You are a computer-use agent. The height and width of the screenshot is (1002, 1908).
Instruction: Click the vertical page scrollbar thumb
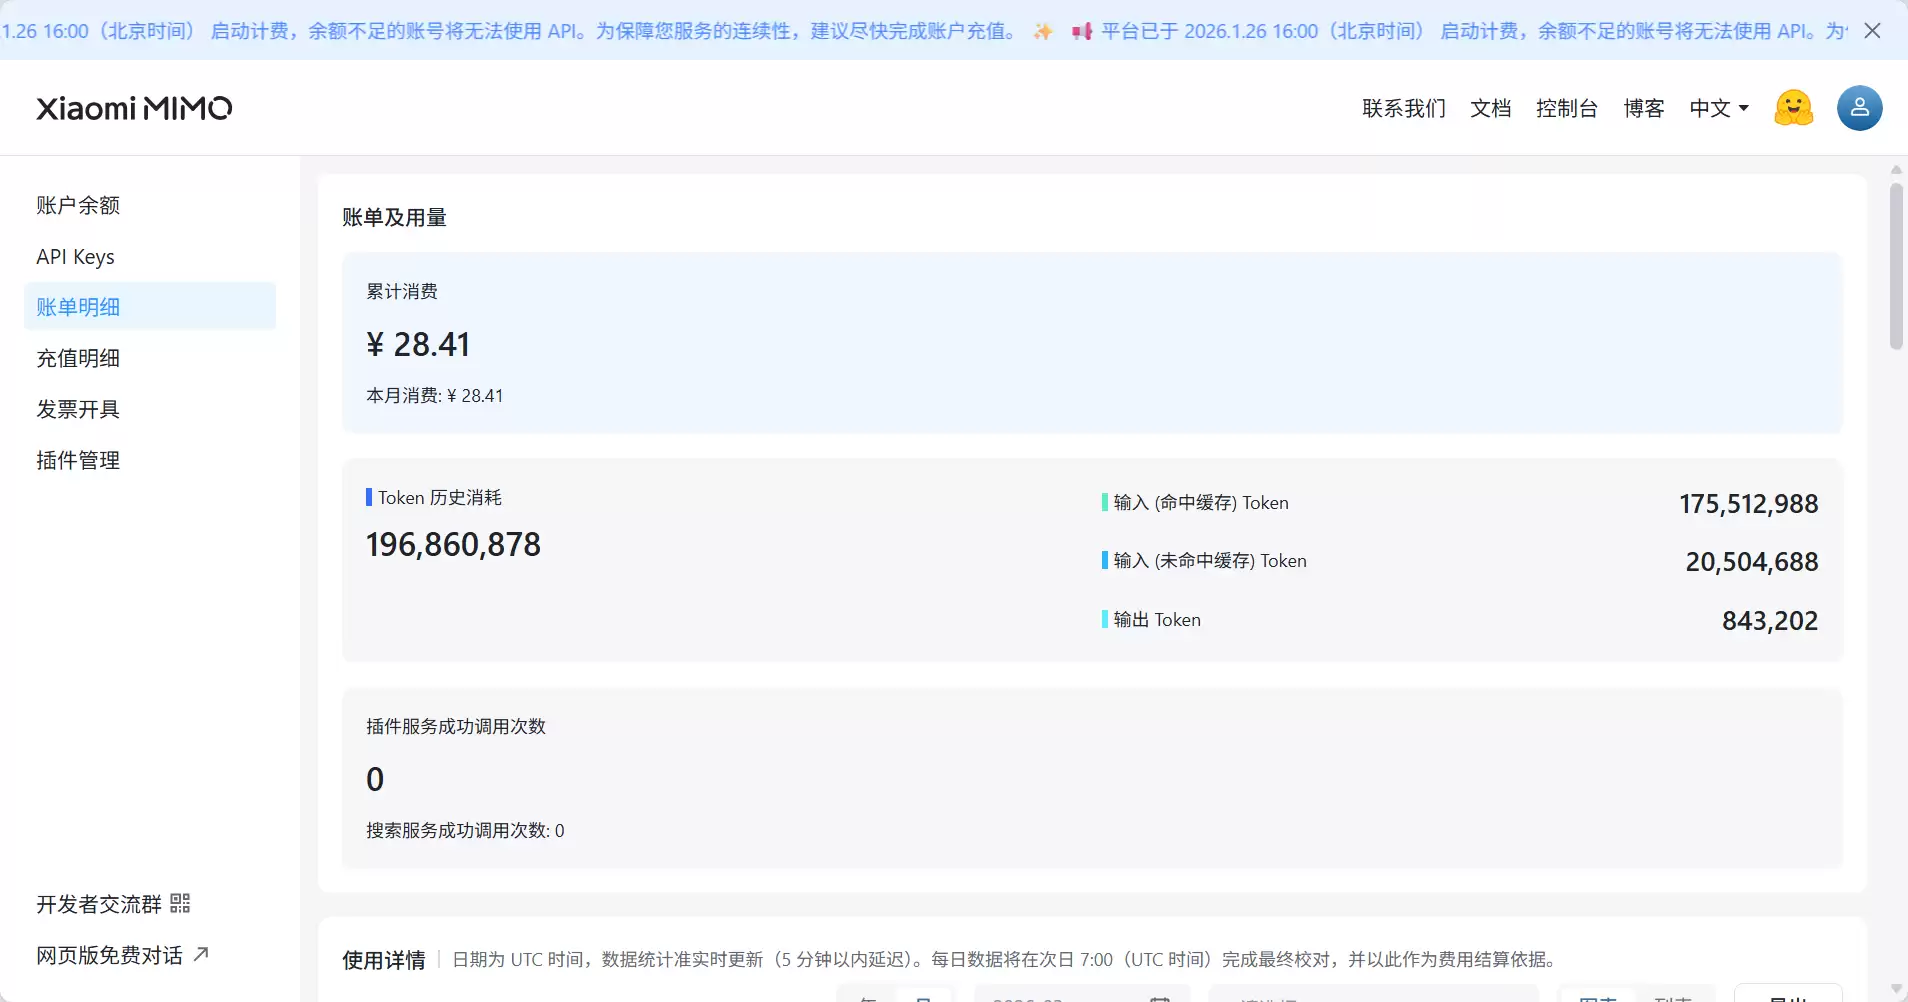[1896, 265]
